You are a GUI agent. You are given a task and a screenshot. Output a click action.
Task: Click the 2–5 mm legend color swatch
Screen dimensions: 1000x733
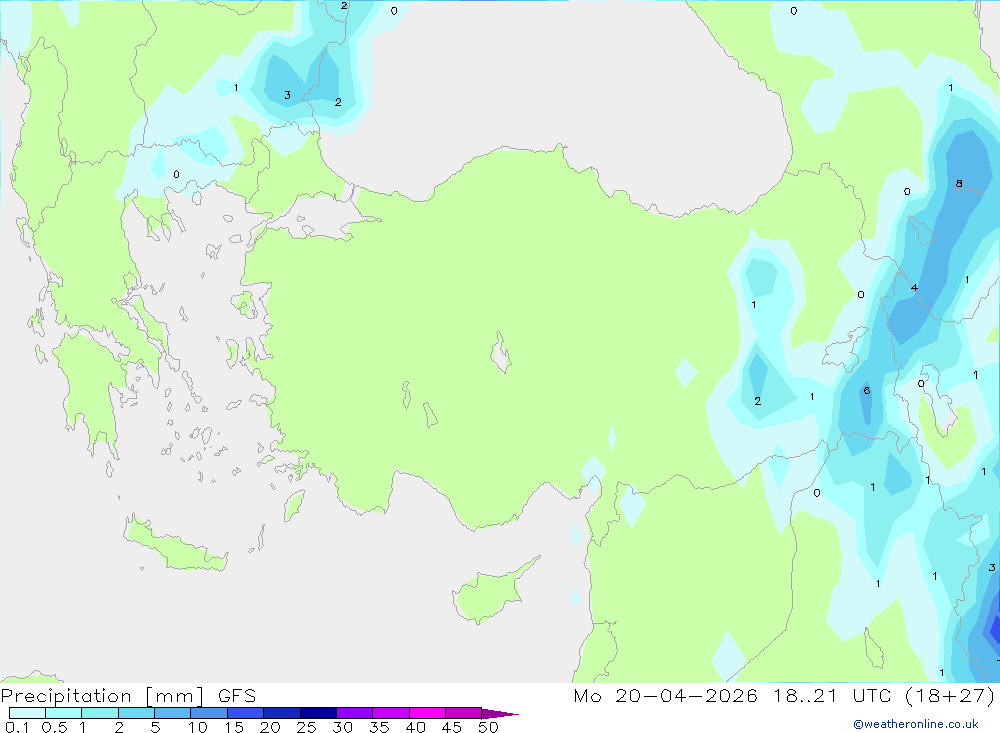(136, 713)
